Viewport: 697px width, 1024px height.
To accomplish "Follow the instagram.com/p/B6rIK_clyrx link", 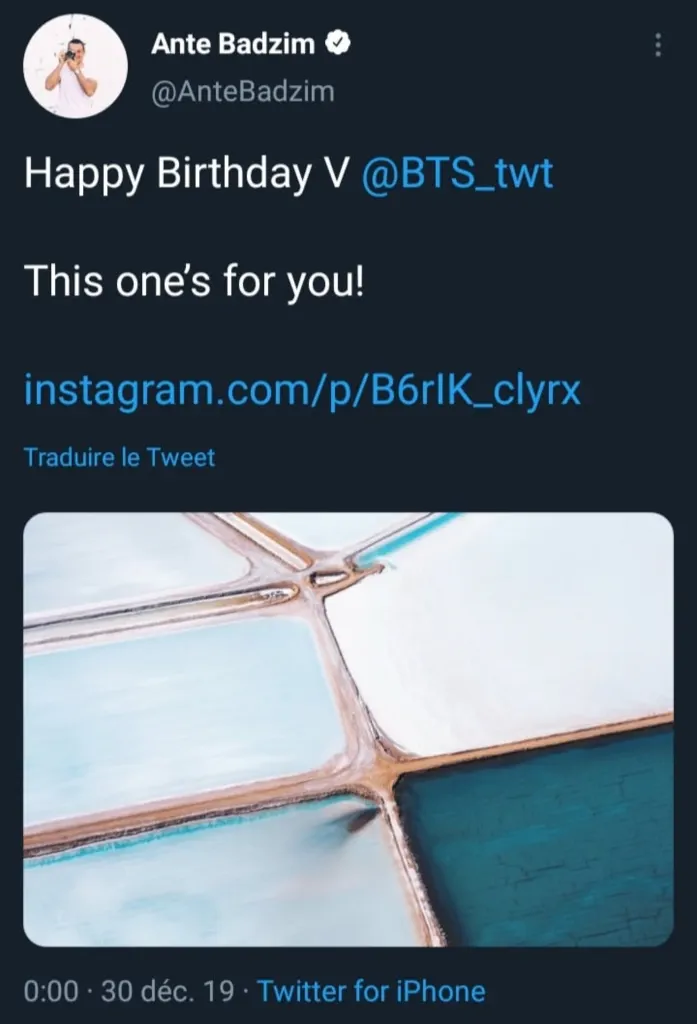I will (301, 389).
